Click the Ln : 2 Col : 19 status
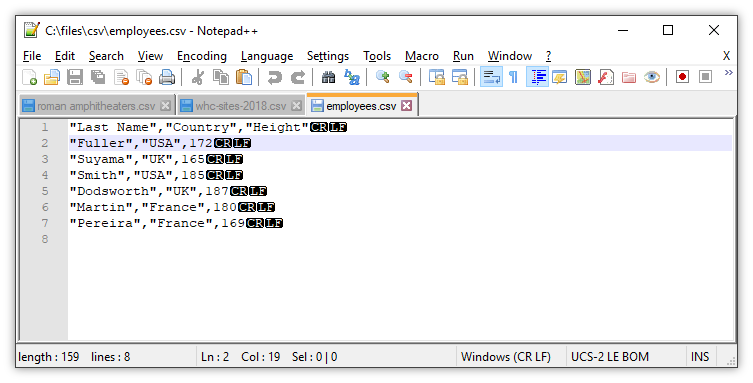Viewport: 753px width, 383px height. 241,357
